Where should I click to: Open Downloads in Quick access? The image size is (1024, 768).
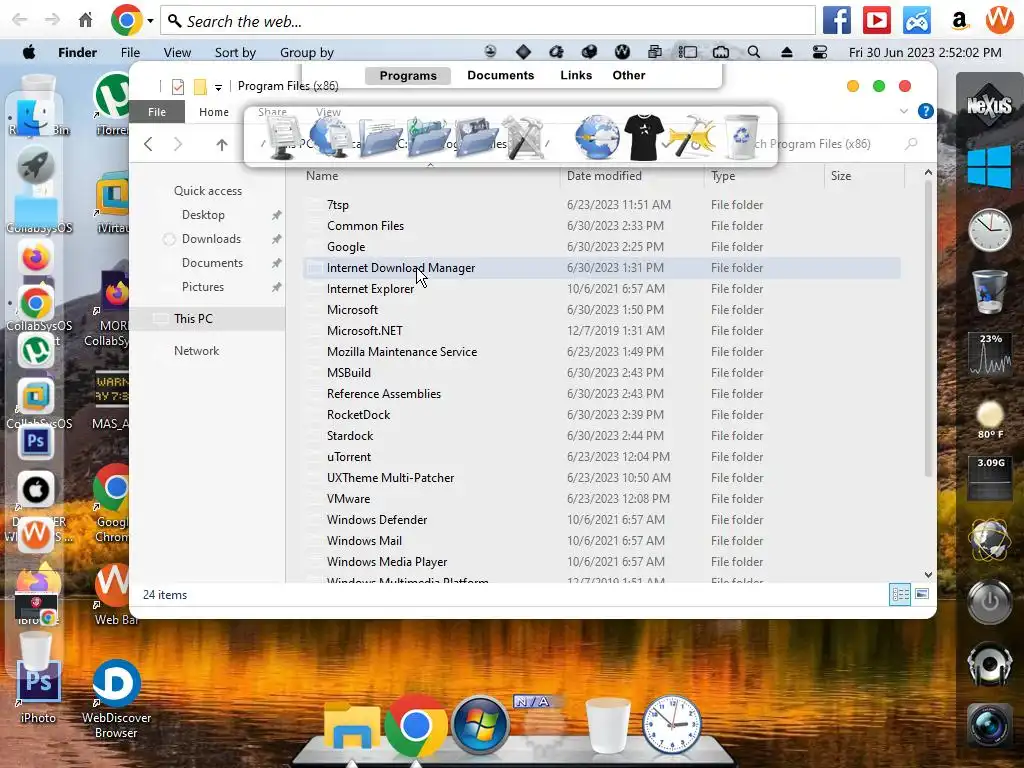(211, 239)
